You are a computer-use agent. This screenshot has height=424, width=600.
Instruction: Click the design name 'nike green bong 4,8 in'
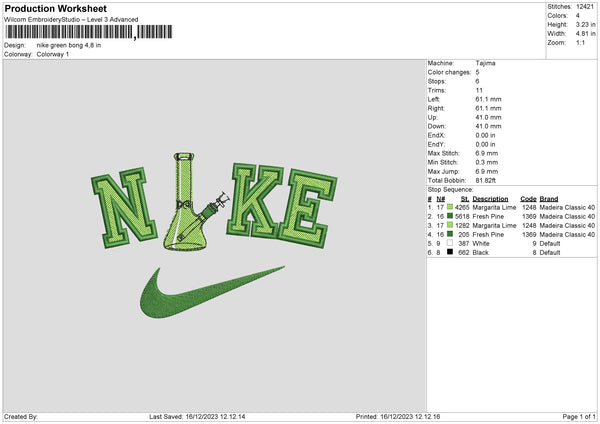coord(69,45)
